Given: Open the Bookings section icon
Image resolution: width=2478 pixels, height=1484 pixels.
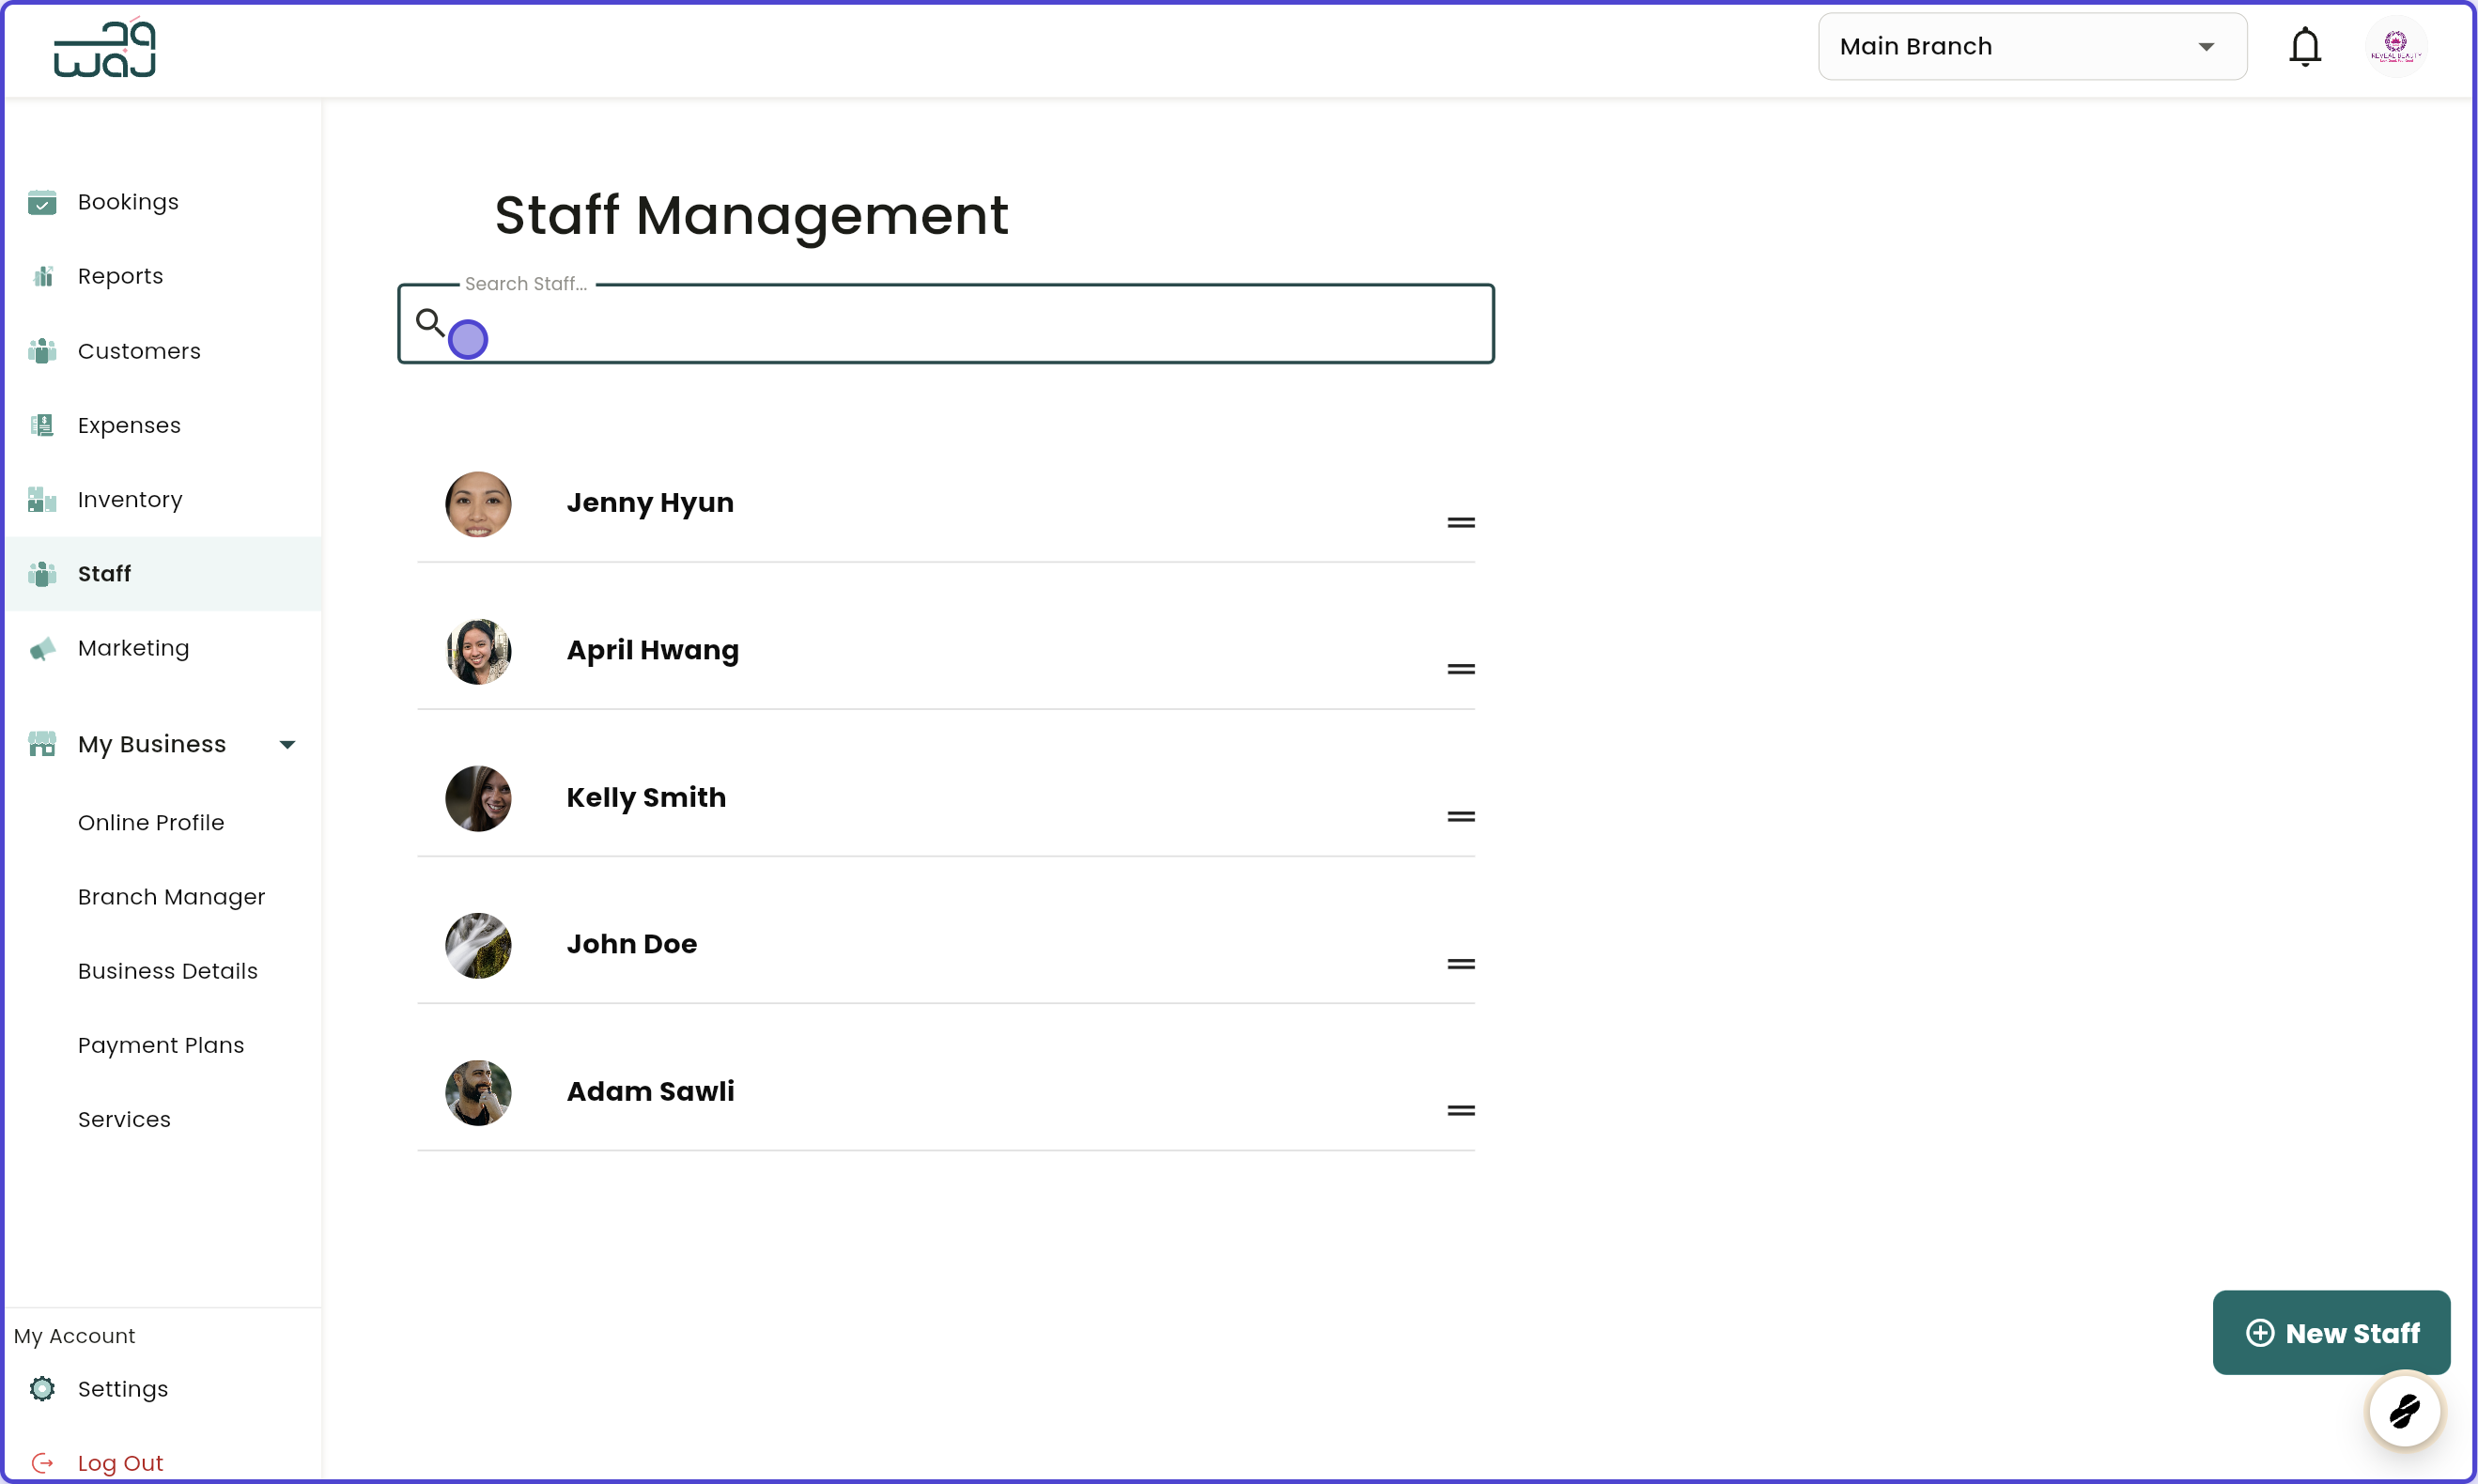Looking at the screenshot, I should (x=42, y=202).
